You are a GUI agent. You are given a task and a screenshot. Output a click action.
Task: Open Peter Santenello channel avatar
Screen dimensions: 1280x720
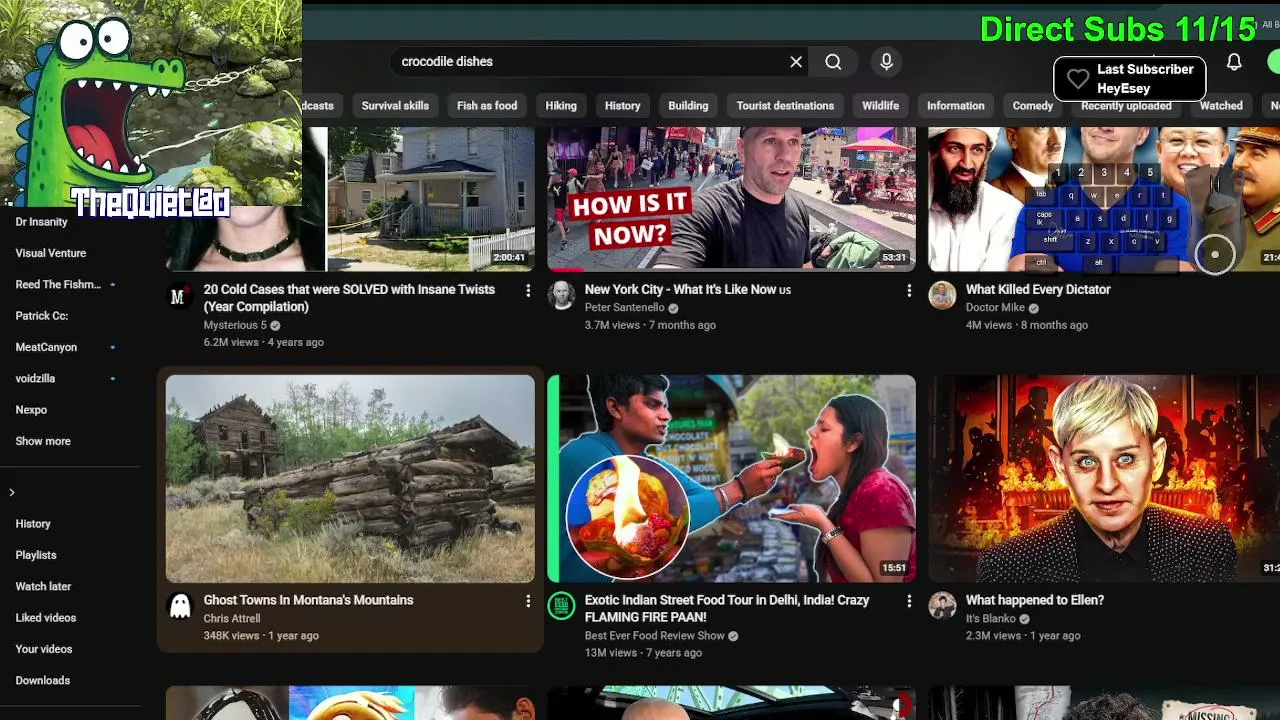(561, 295)
